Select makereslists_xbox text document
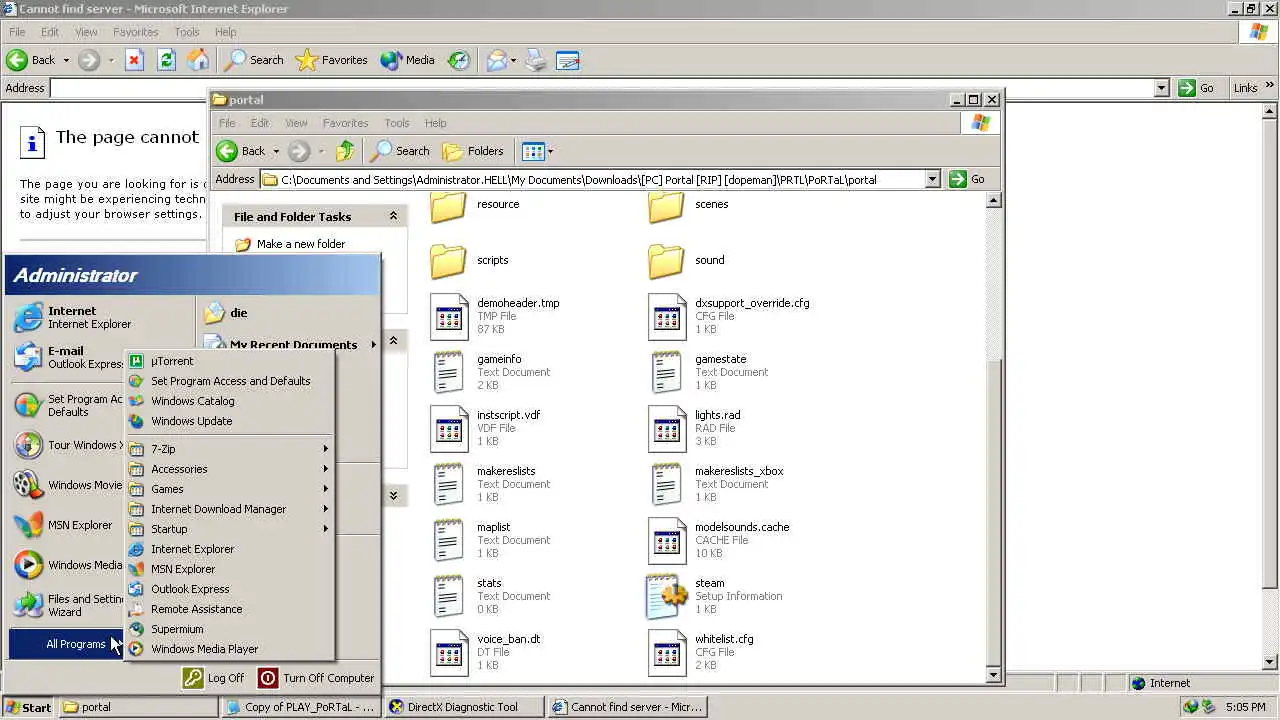Screen dimensions: 1280x720 [x=716, y=484]
